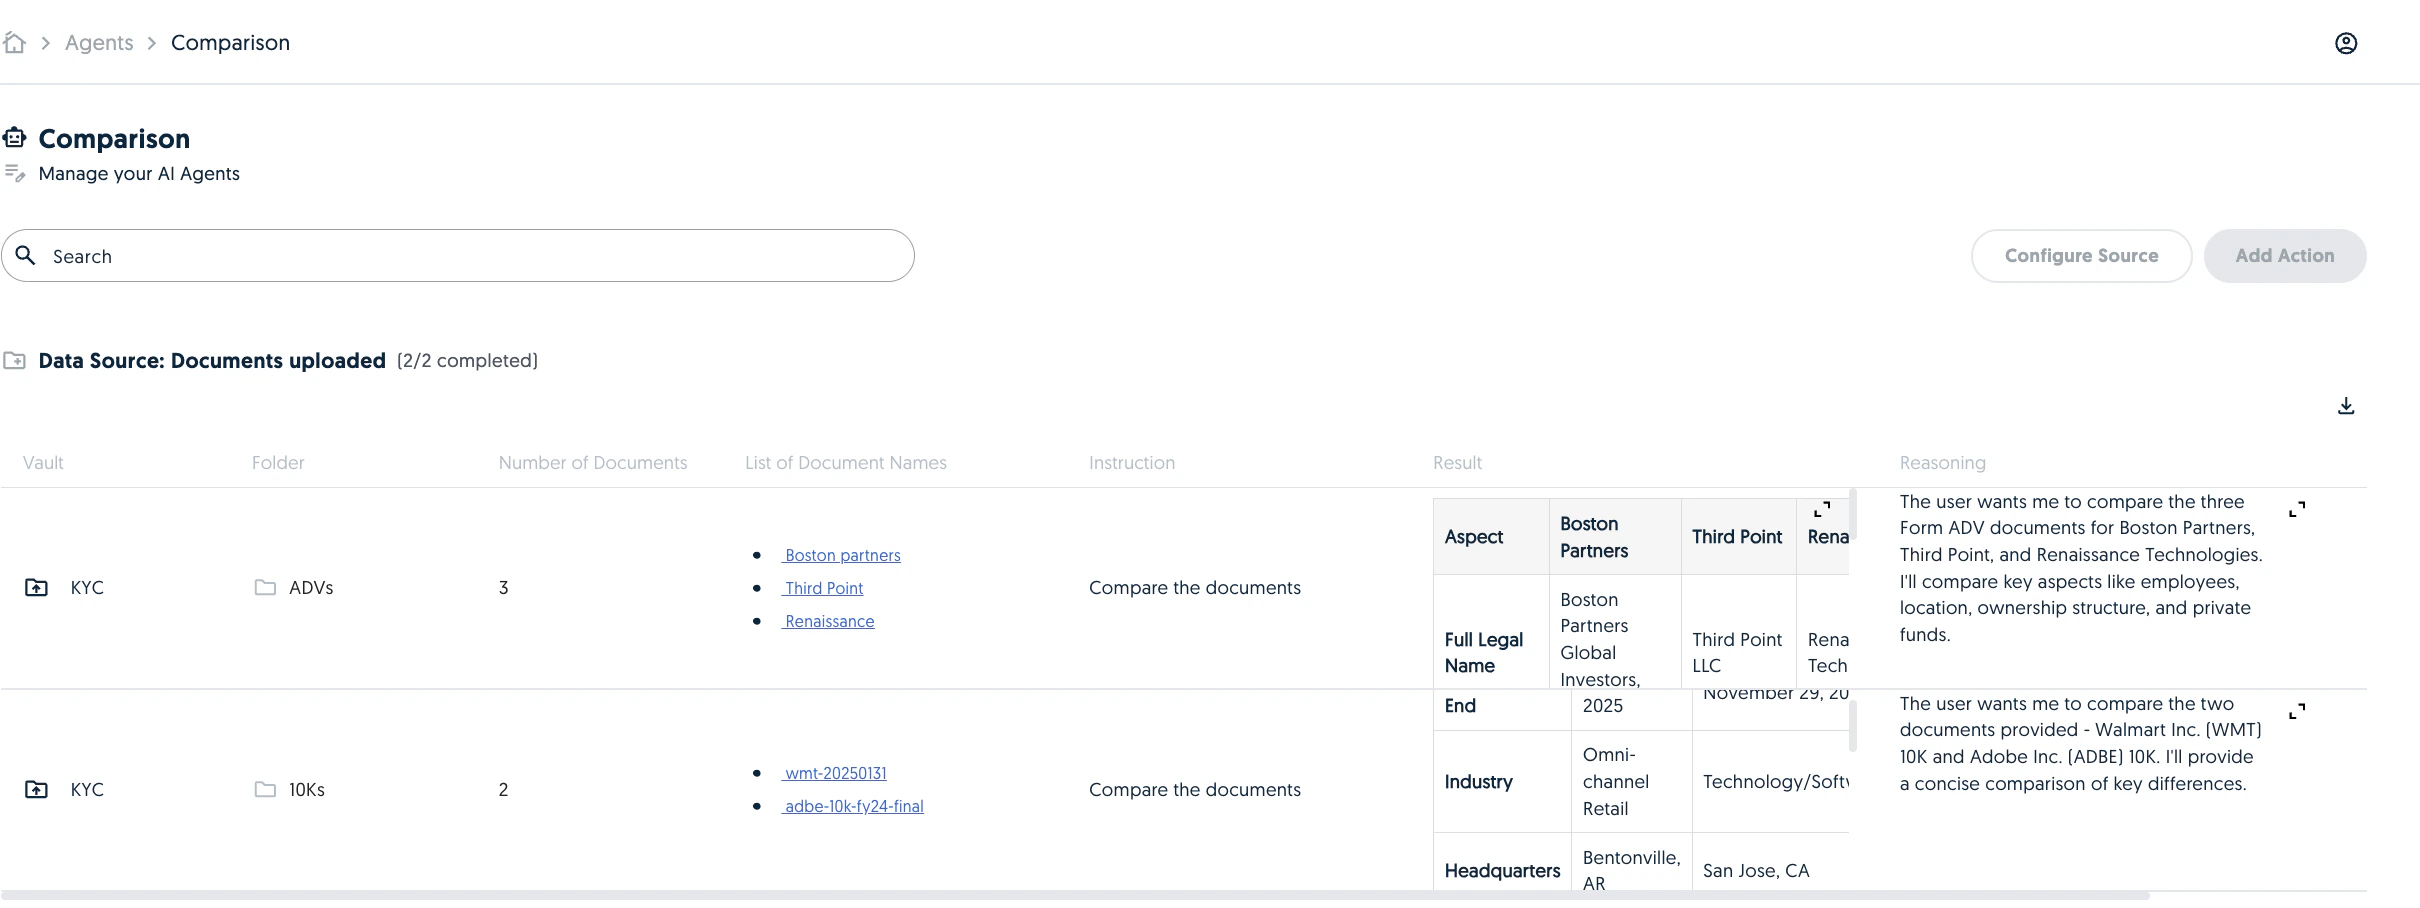Viewport: 2420px width, 908px height.
Task: Click the Data Source folder icon
Action: (x=14, y=360)
